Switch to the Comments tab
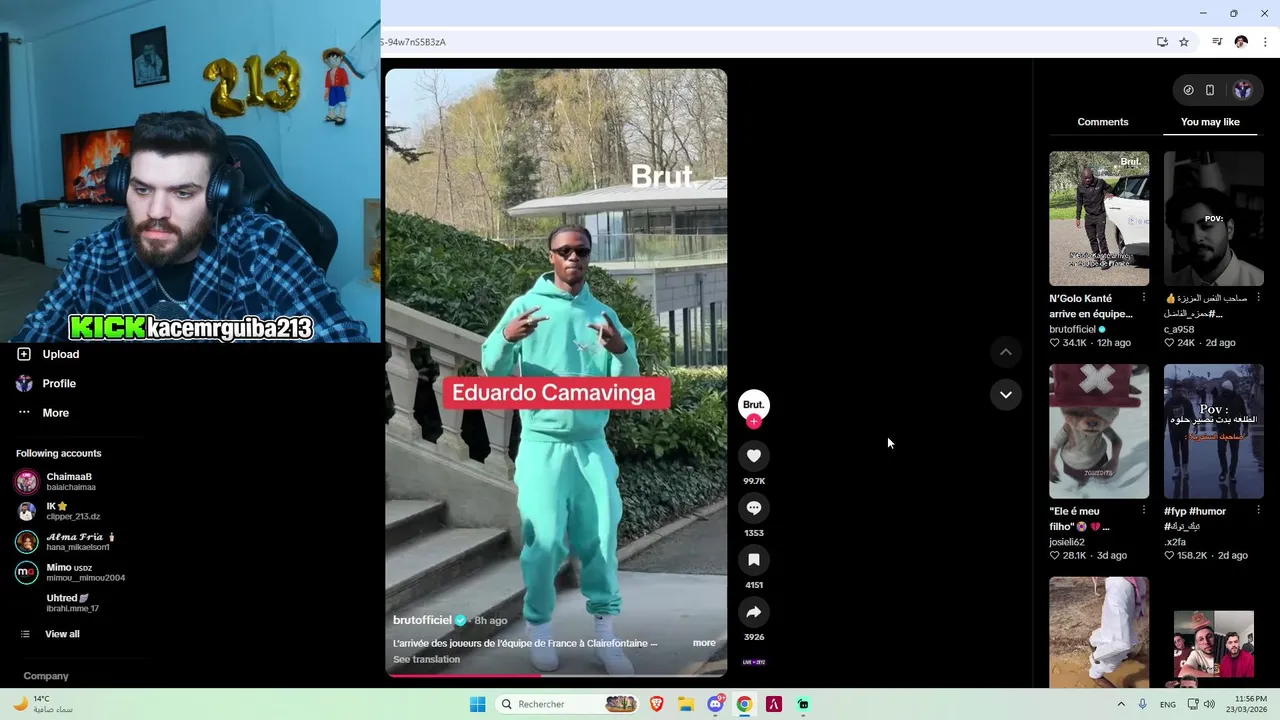The image size is (1280, 720). (x=1103, y=122)
